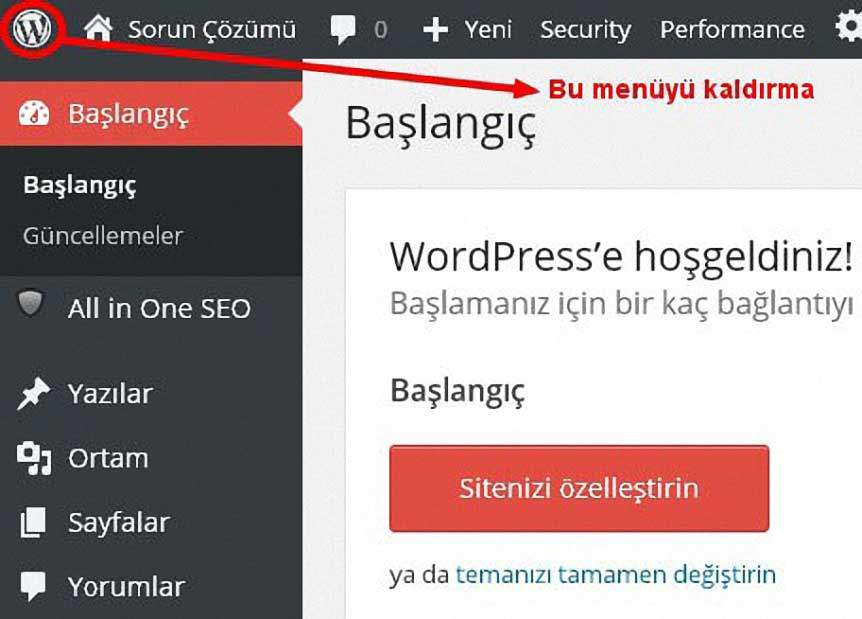
Task: Open the comments bubble icon in admin bar
Action: [x=342, y=30]
